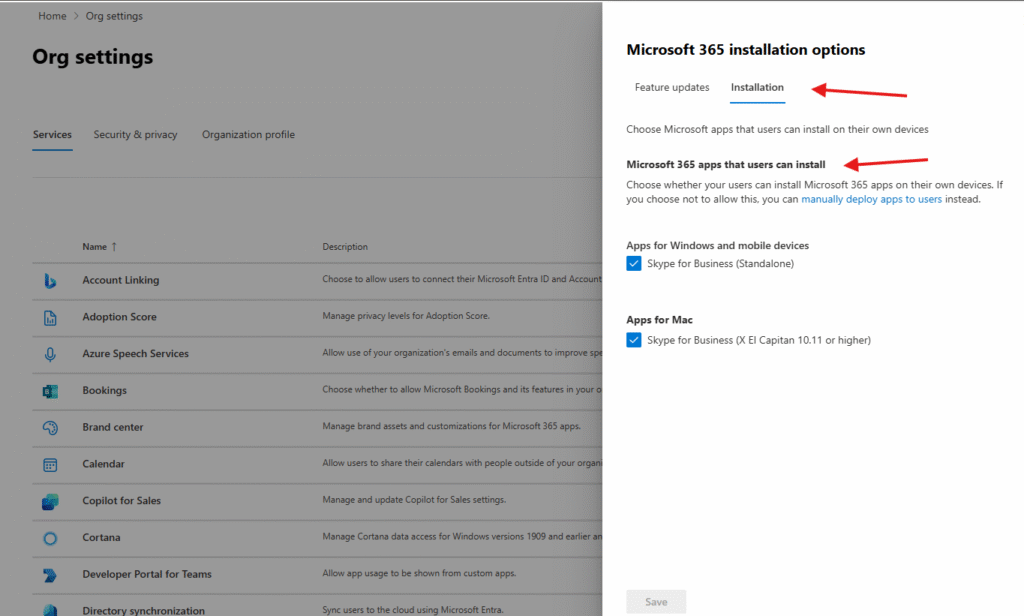The image size is (1024, 616).
Task: Click the Azure Speech Services microphone icon
Action: (50, 354)
